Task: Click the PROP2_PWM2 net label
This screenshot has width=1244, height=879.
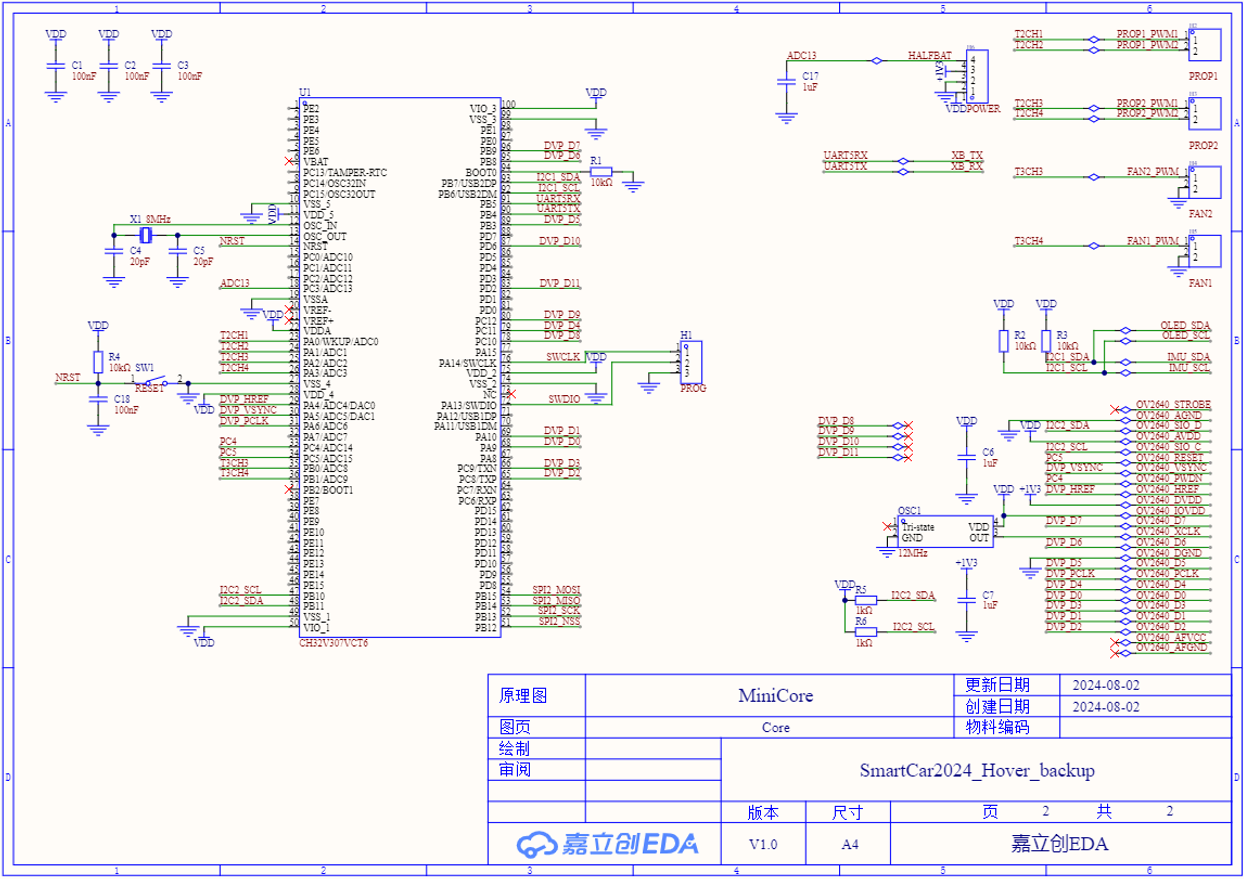Action: 1147,113
